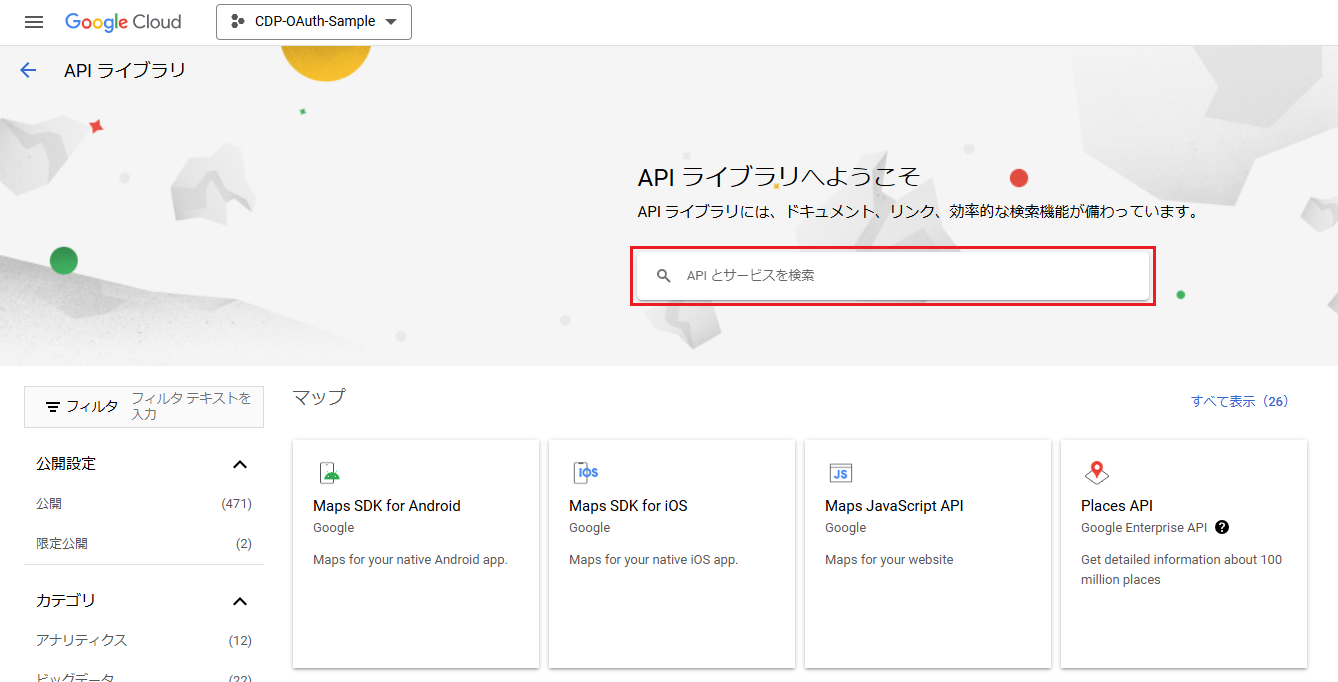Open the Maps JavaScript API card title
The width and height of the screenshot is (1338, 682).
click(x=894, y=506)
